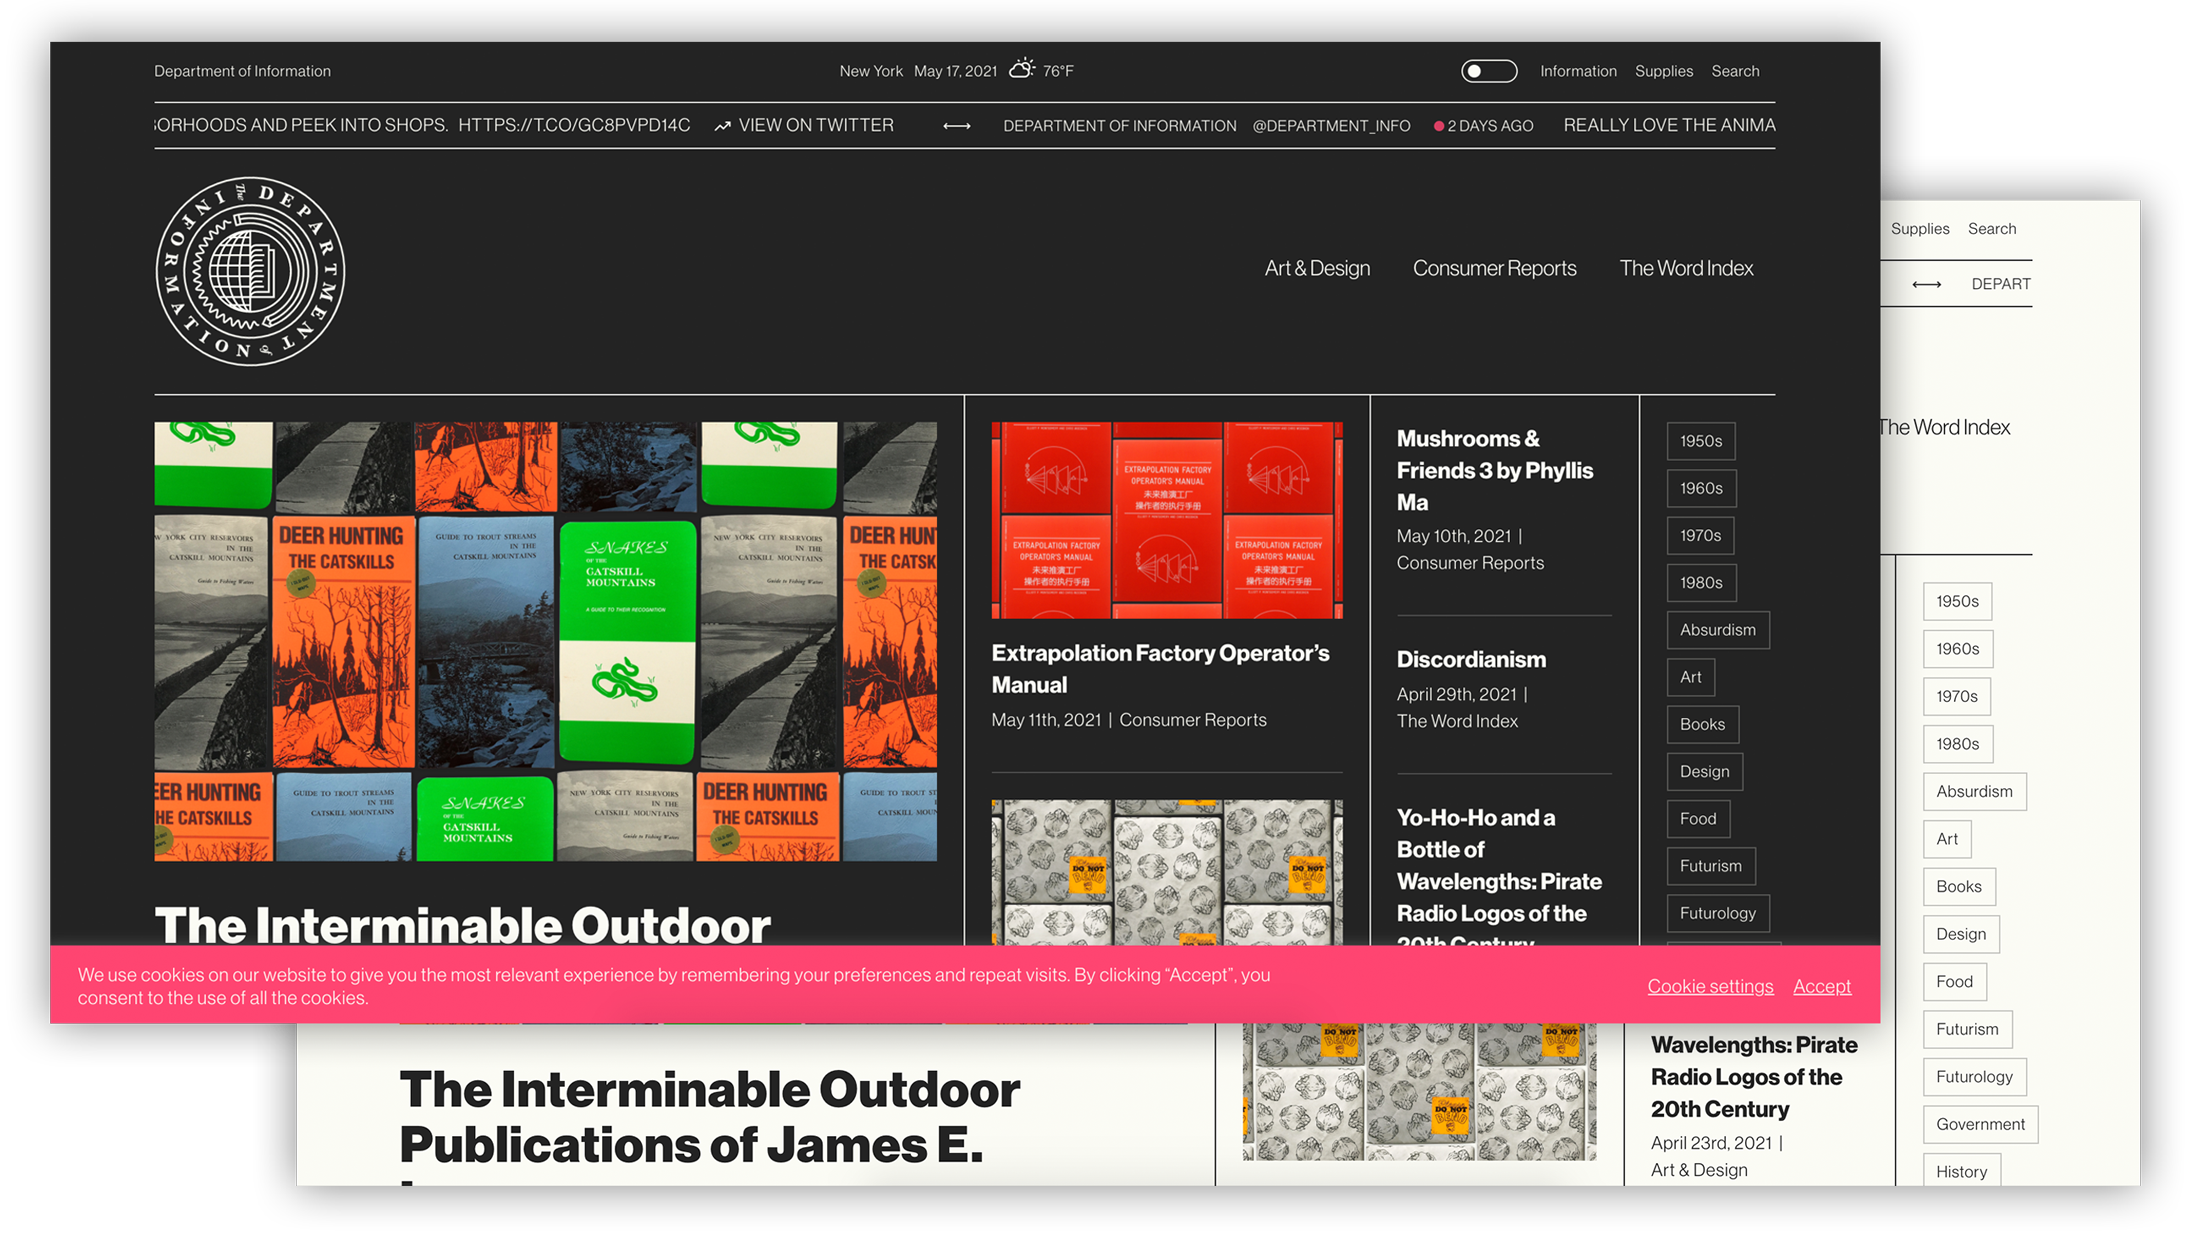Open the red Extrapolation Factory thumbnail
The width and height of the screenshot is (2200, 1238).
(x=1167, y=520)
